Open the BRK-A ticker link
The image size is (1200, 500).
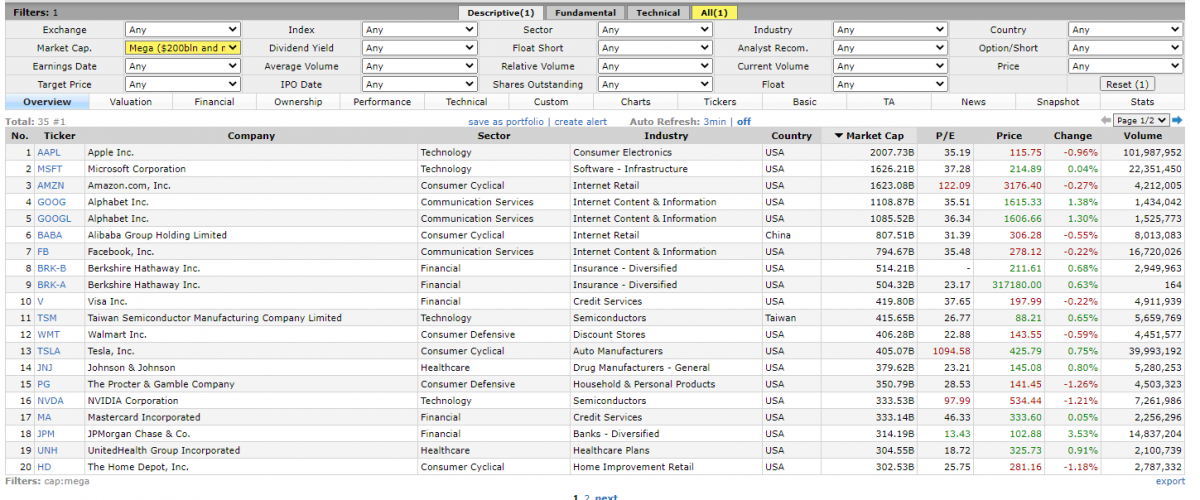coord(52,285)
